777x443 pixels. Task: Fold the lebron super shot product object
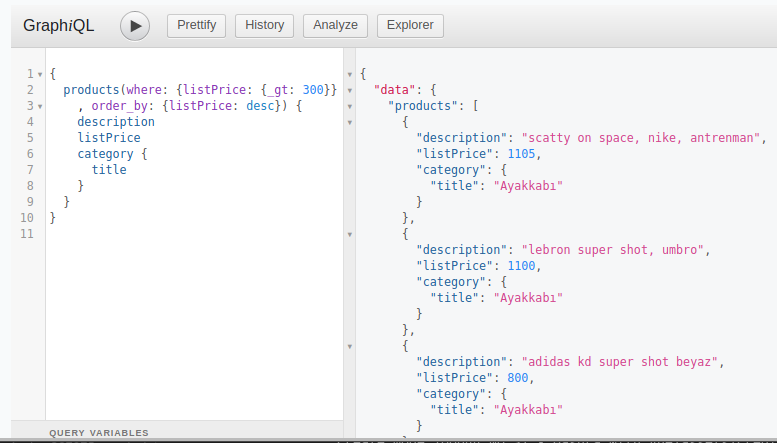tap(349, 234)
